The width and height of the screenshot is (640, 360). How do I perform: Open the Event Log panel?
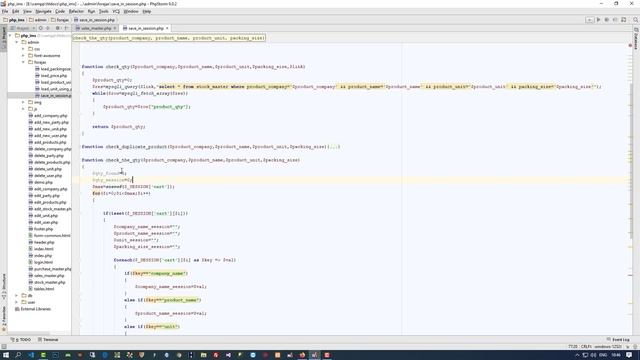[618, 340]
